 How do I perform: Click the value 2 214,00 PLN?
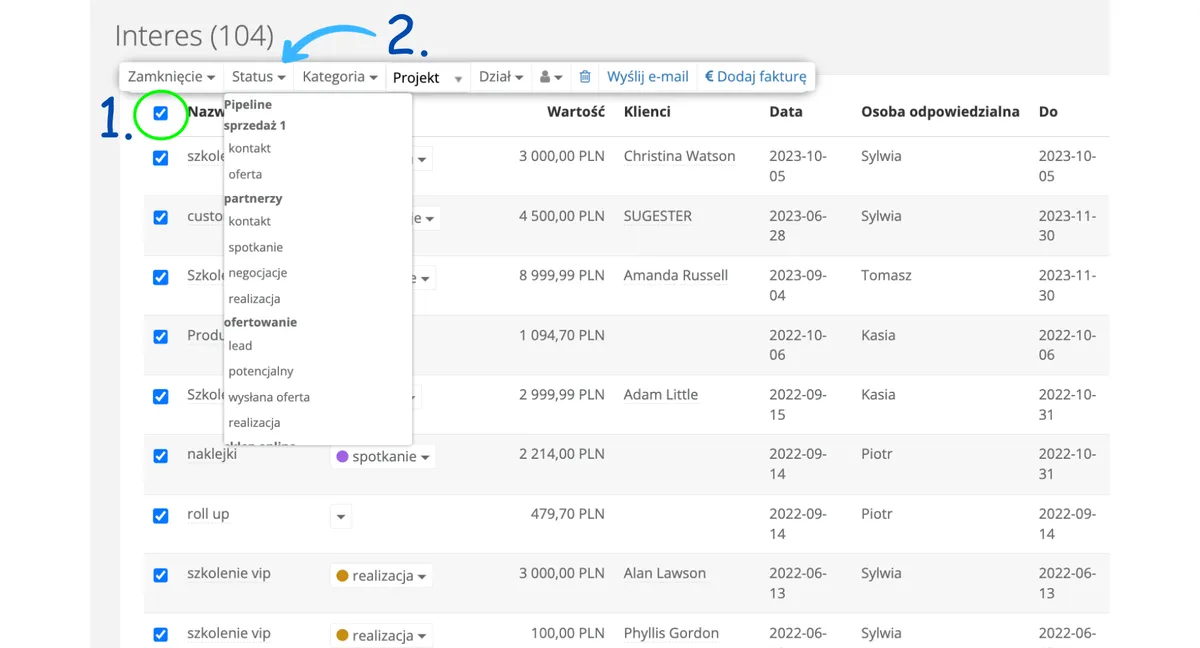562,455
